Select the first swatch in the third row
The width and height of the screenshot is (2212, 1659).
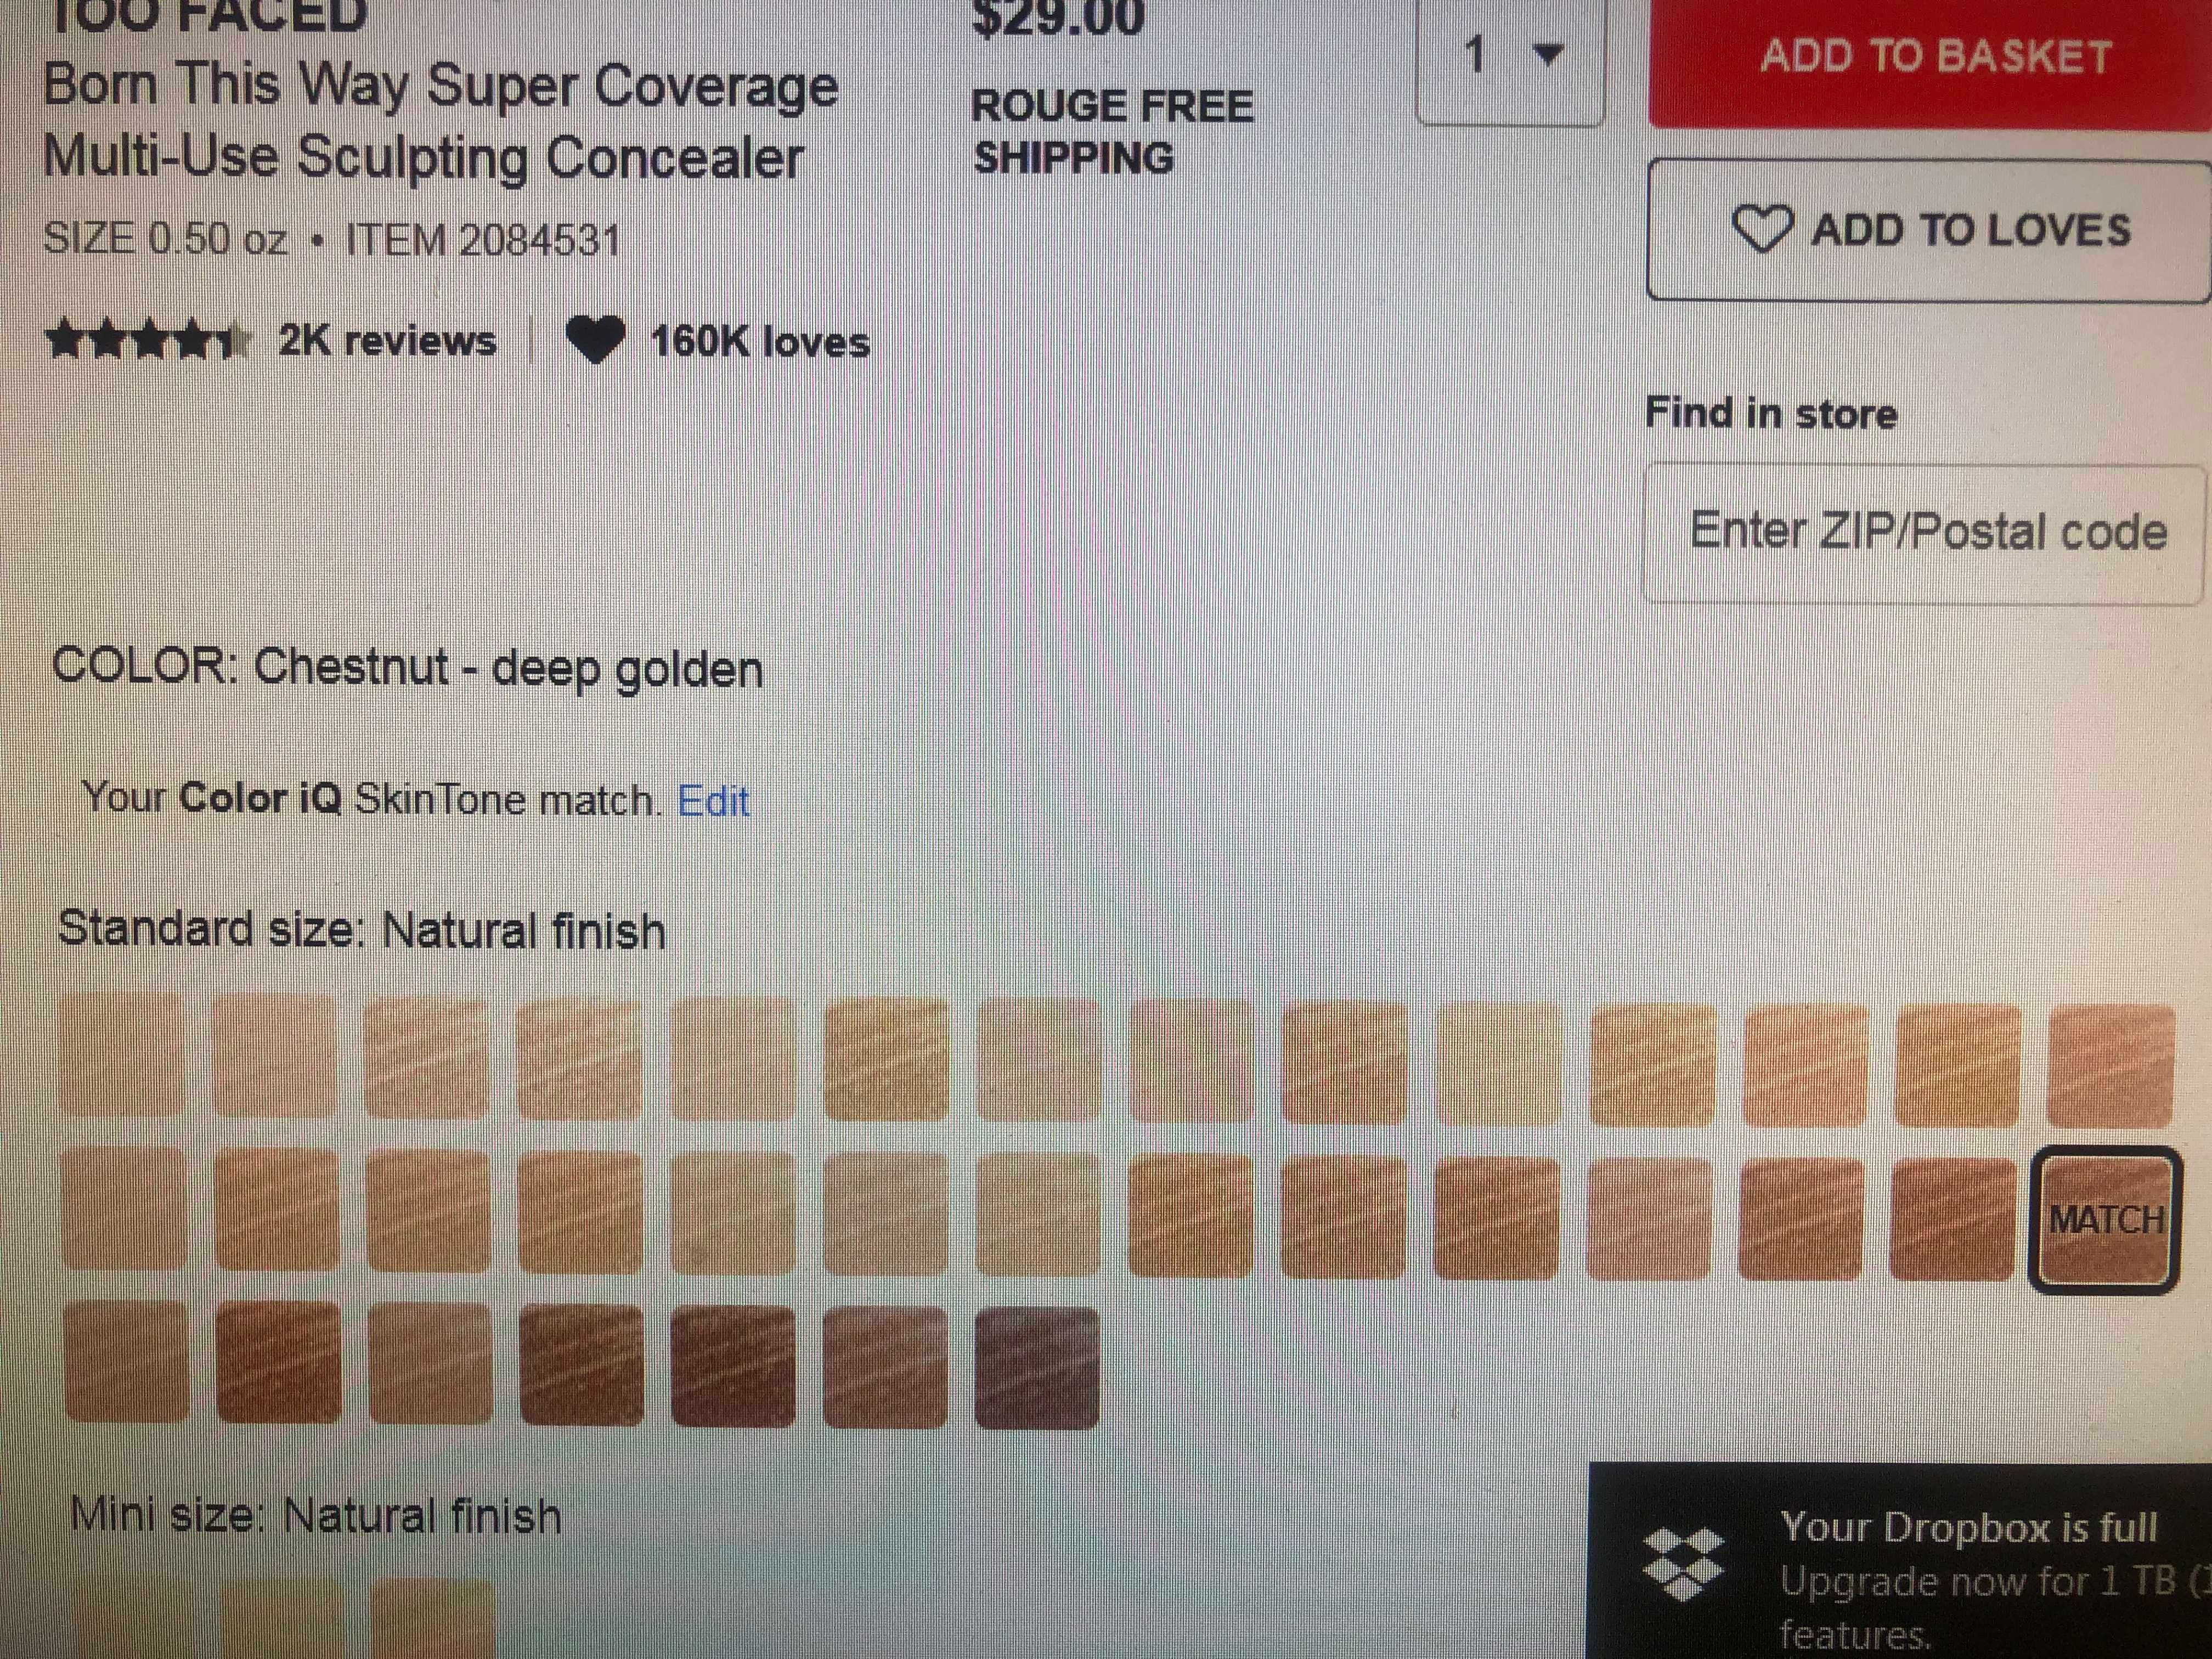(127, 1360)
